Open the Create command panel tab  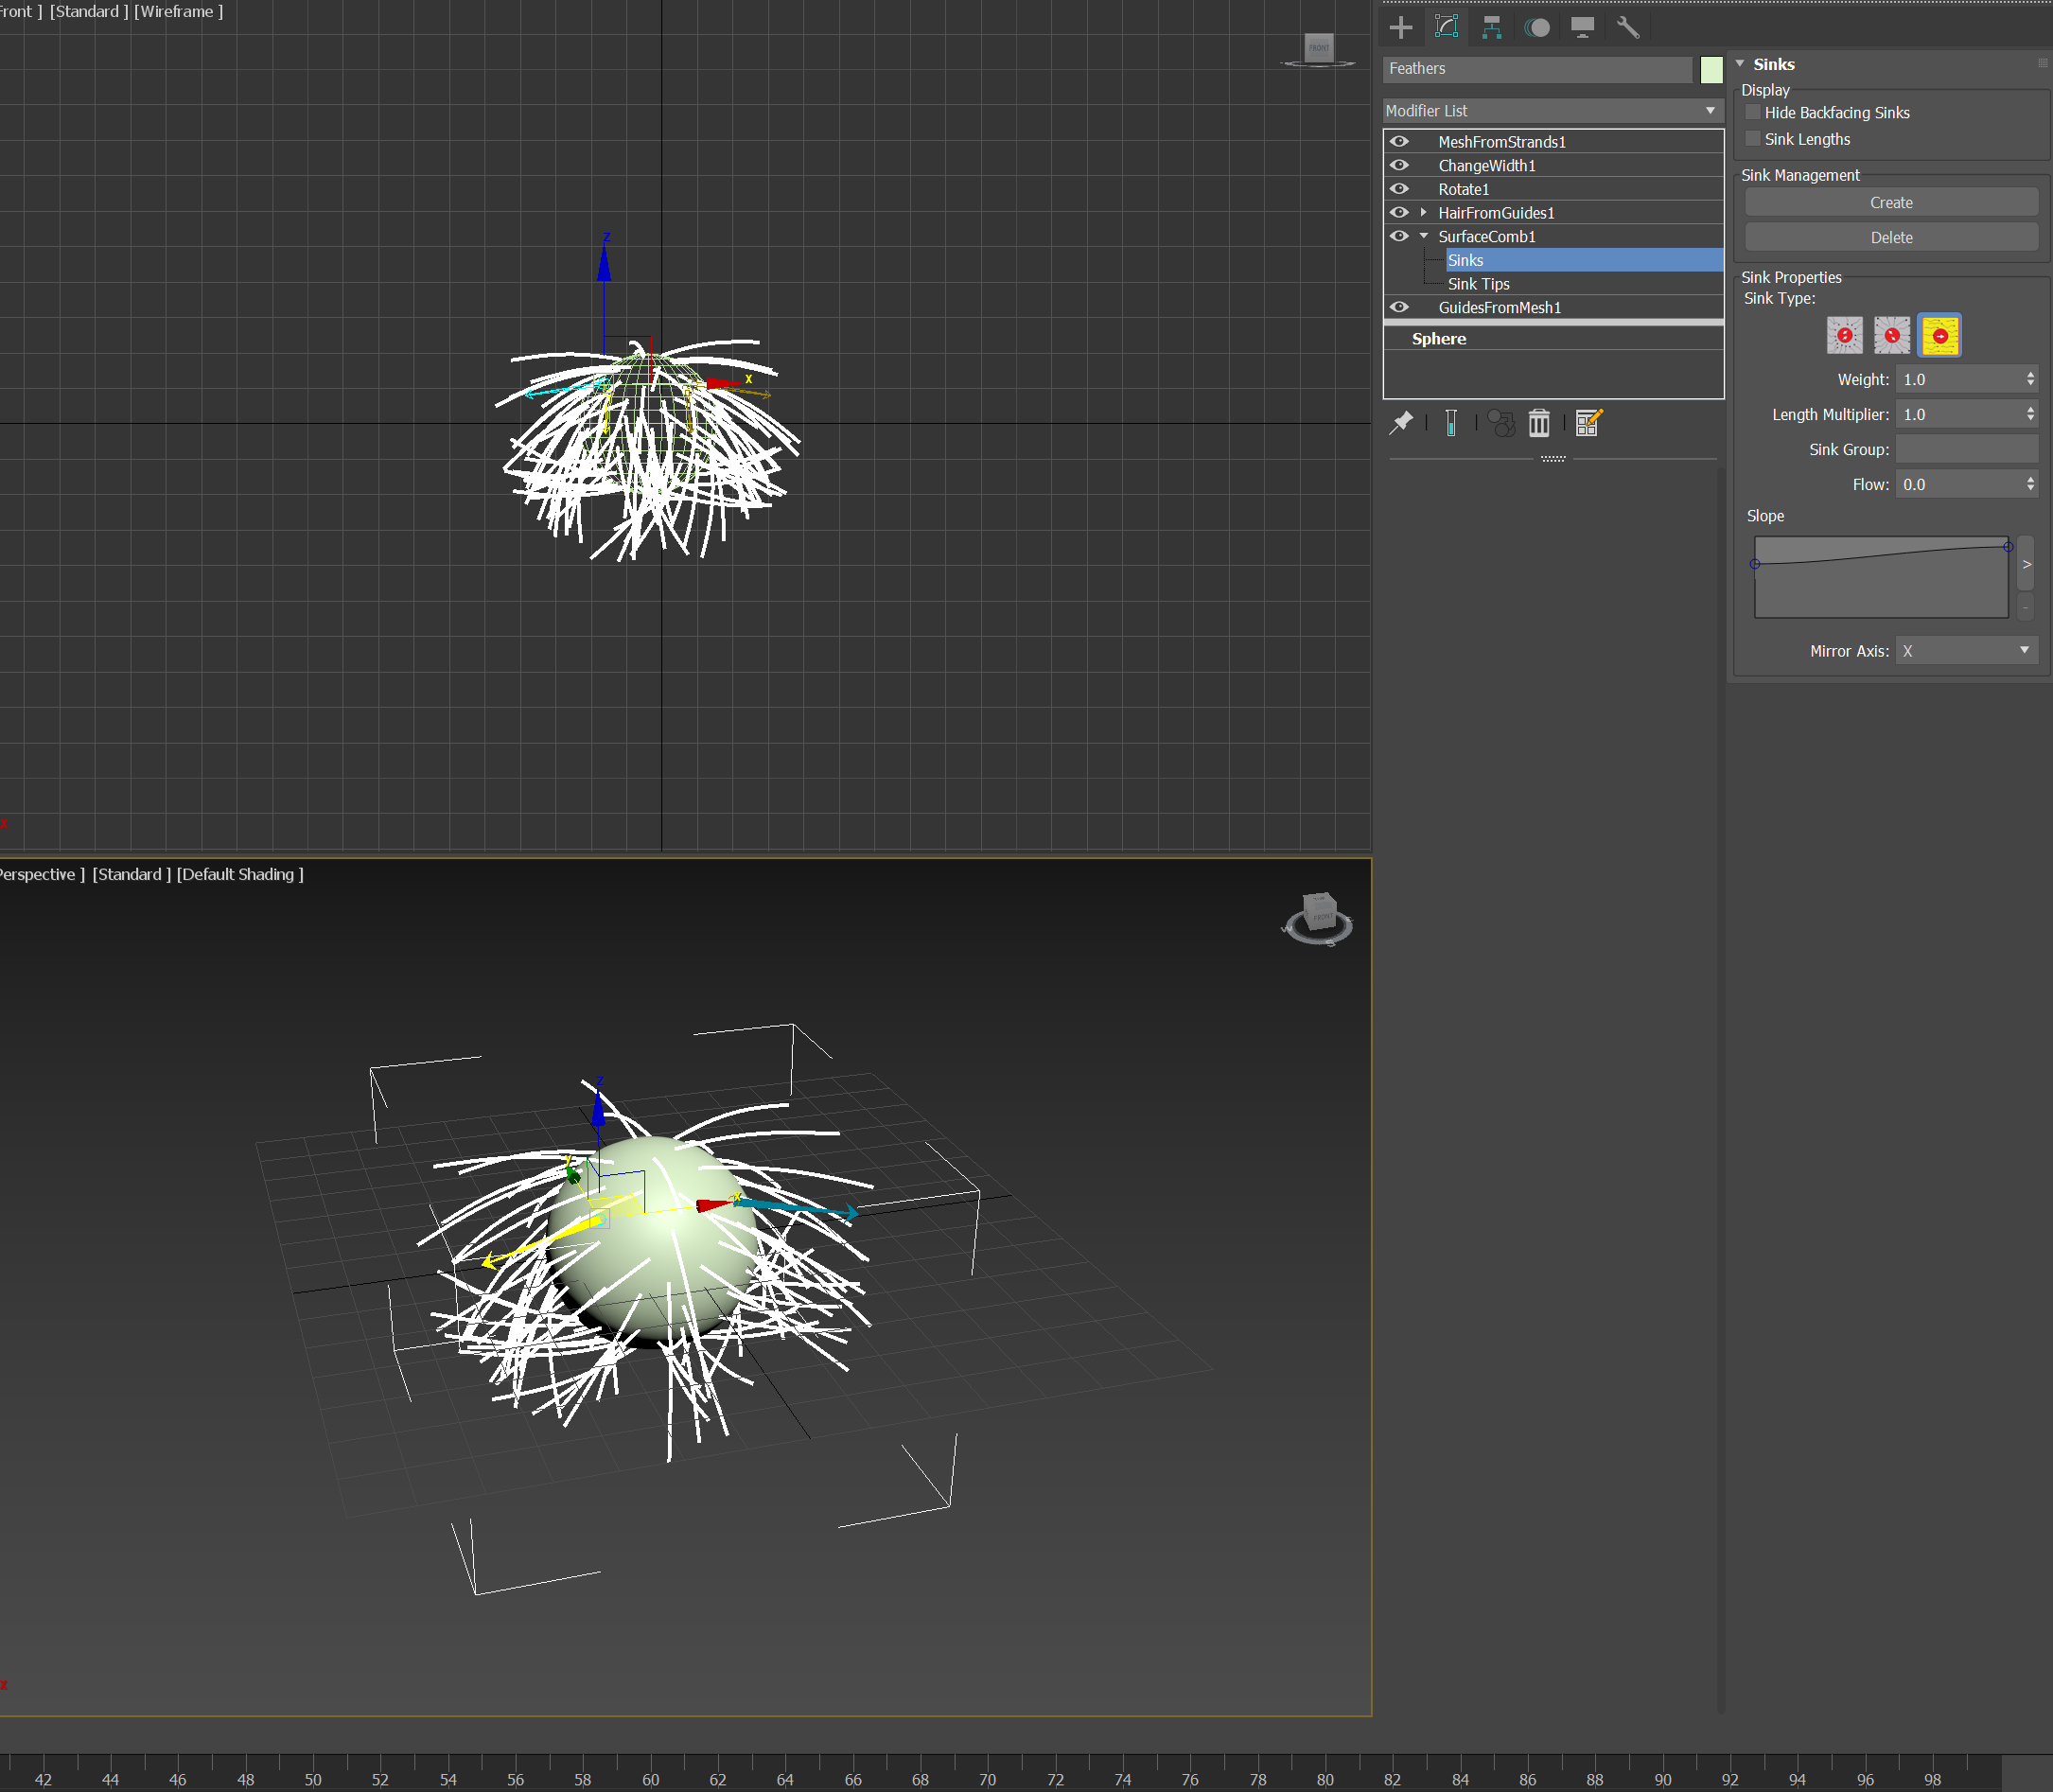click(1401, 28)
